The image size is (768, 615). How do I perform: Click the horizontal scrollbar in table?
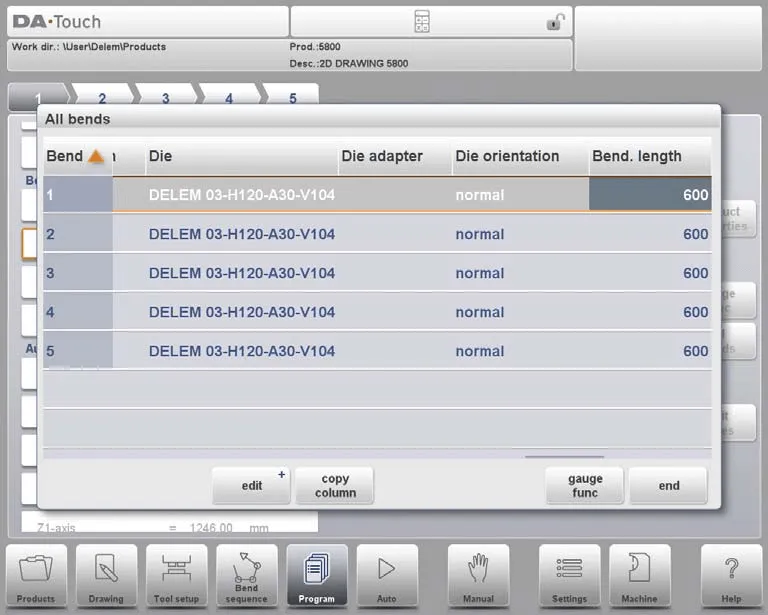pos(564,456)
